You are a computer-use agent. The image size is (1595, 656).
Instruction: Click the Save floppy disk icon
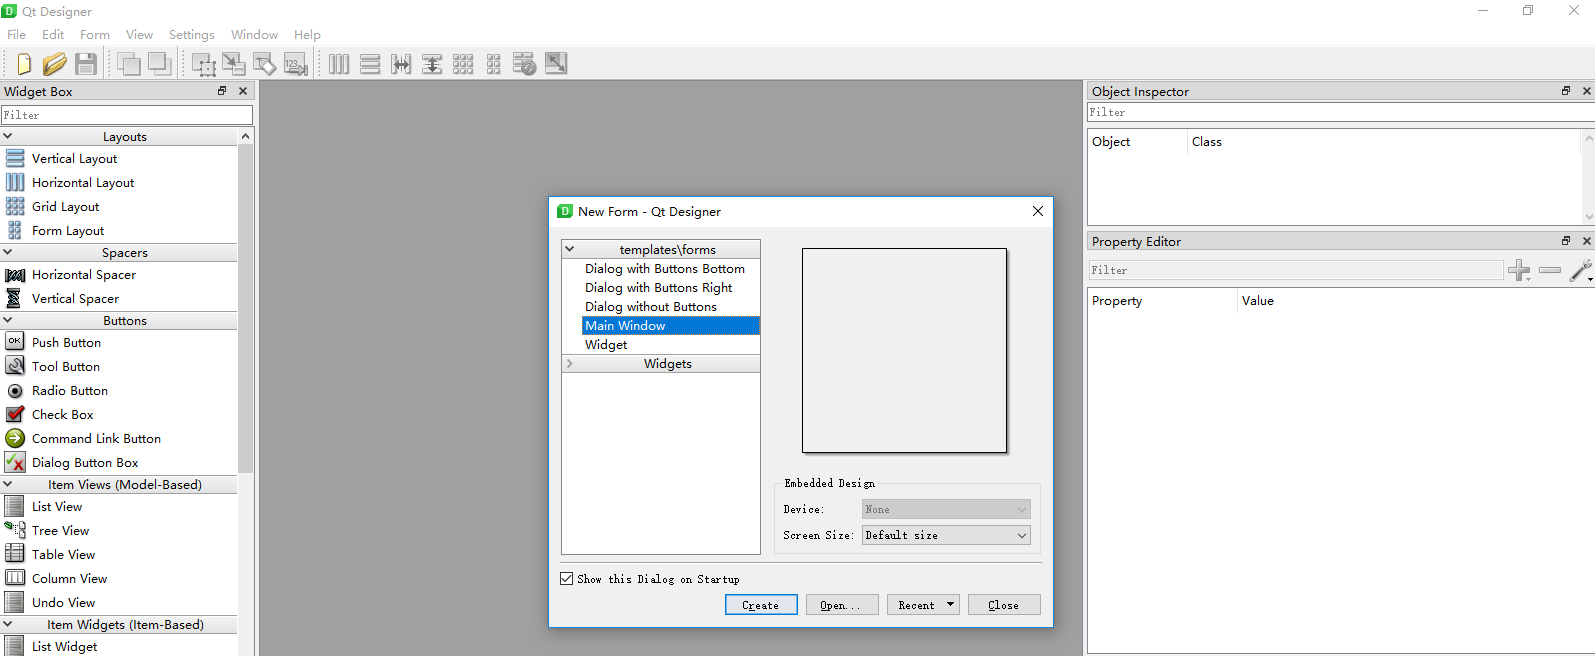coord(86,64)
